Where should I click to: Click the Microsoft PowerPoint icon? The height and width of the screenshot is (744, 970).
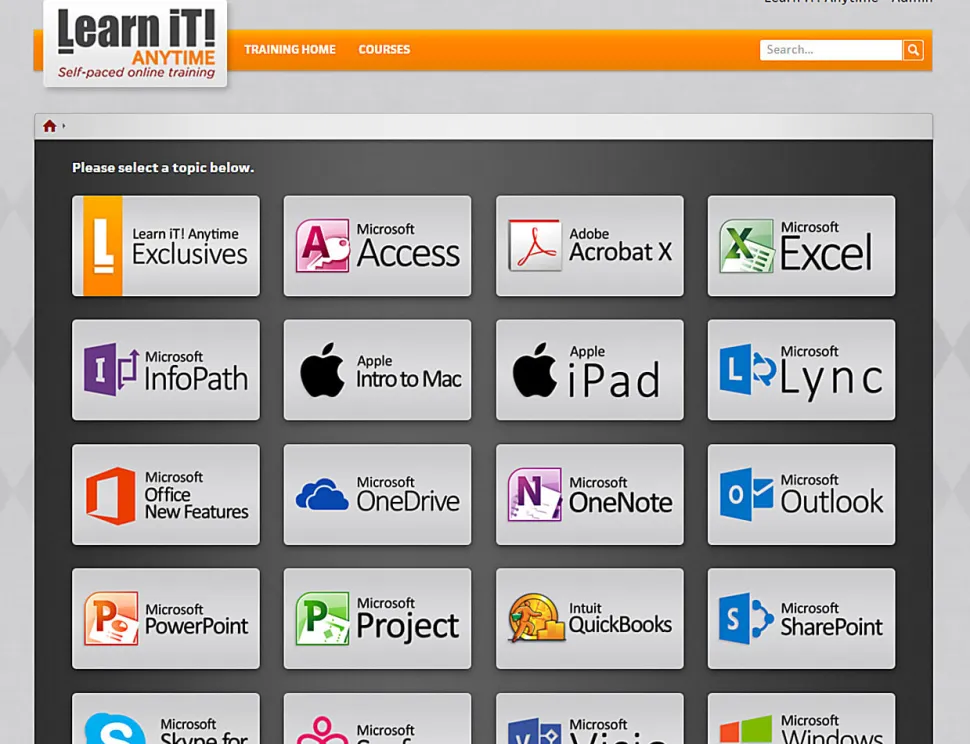click(111, 618)
